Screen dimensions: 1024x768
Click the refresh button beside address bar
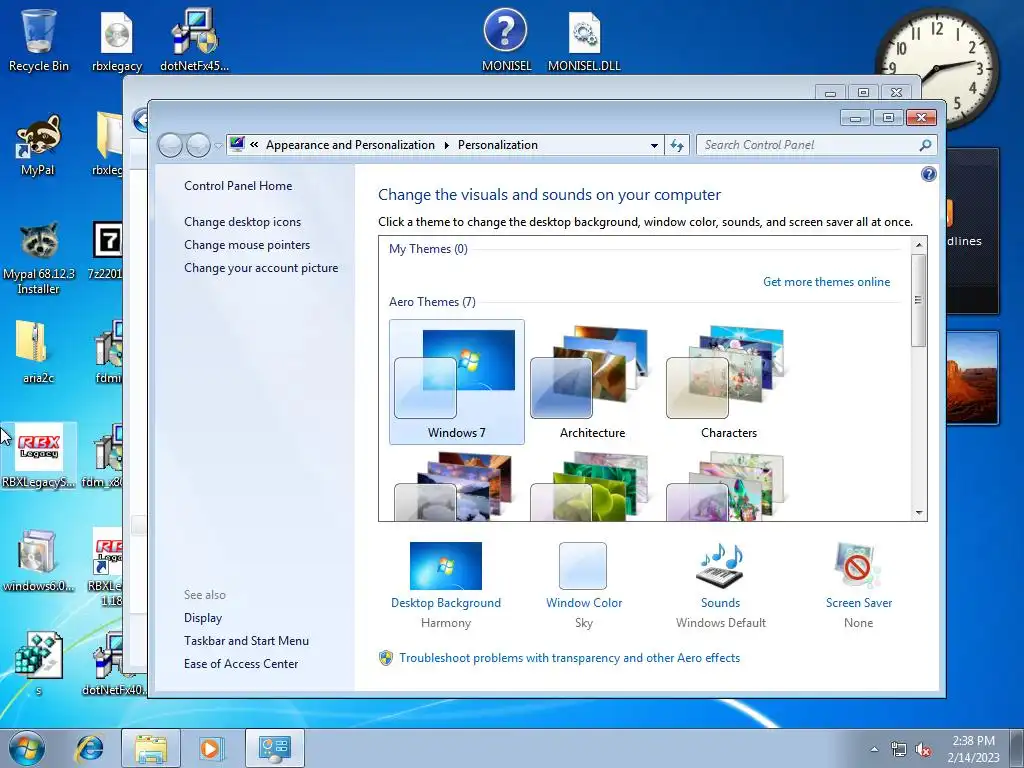pyautogui.click(x=677, y=145)
